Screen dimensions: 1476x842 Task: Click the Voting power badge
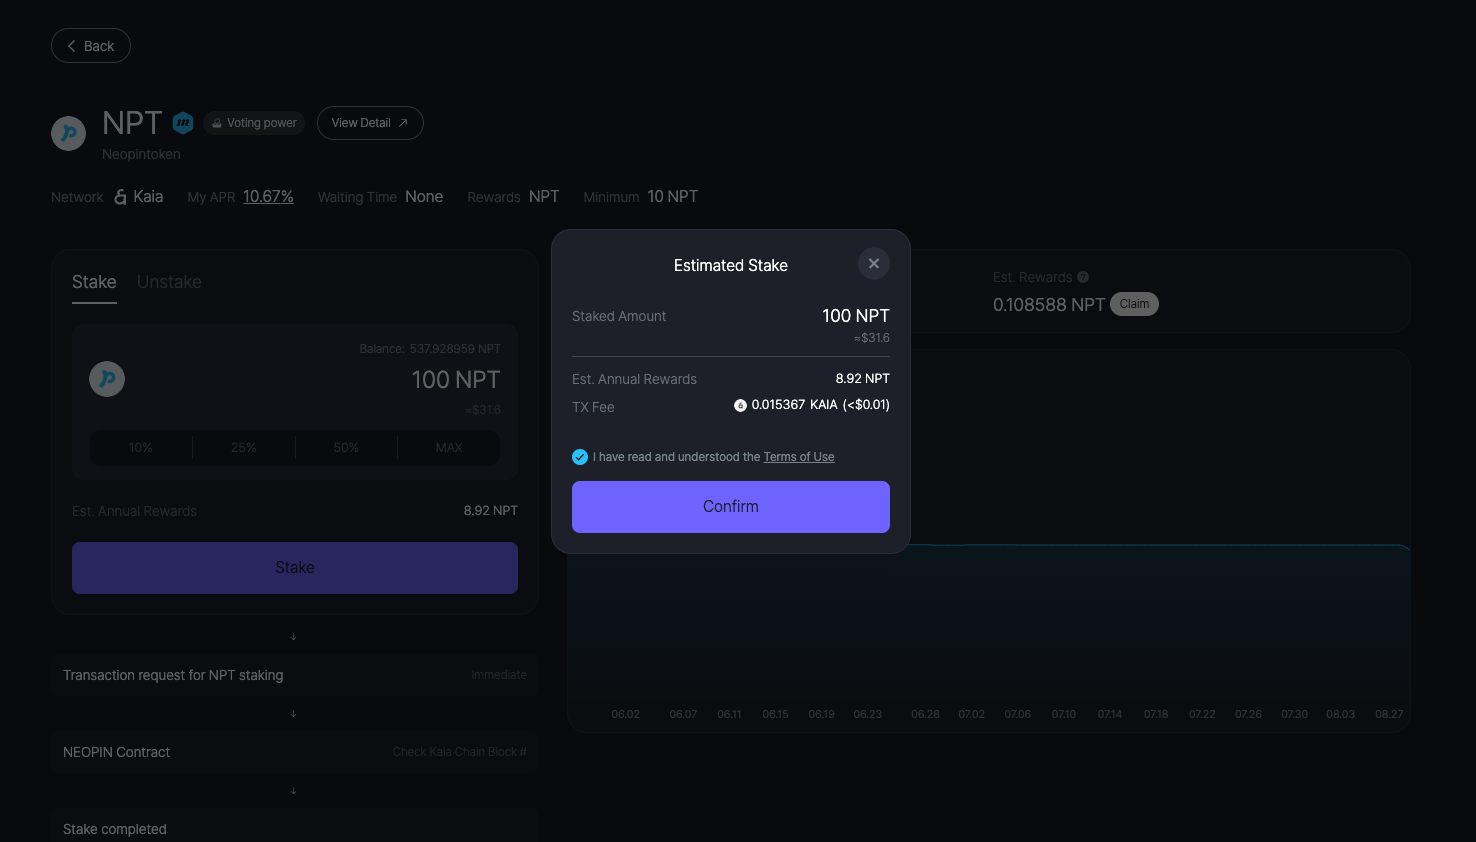coord(254,123)
